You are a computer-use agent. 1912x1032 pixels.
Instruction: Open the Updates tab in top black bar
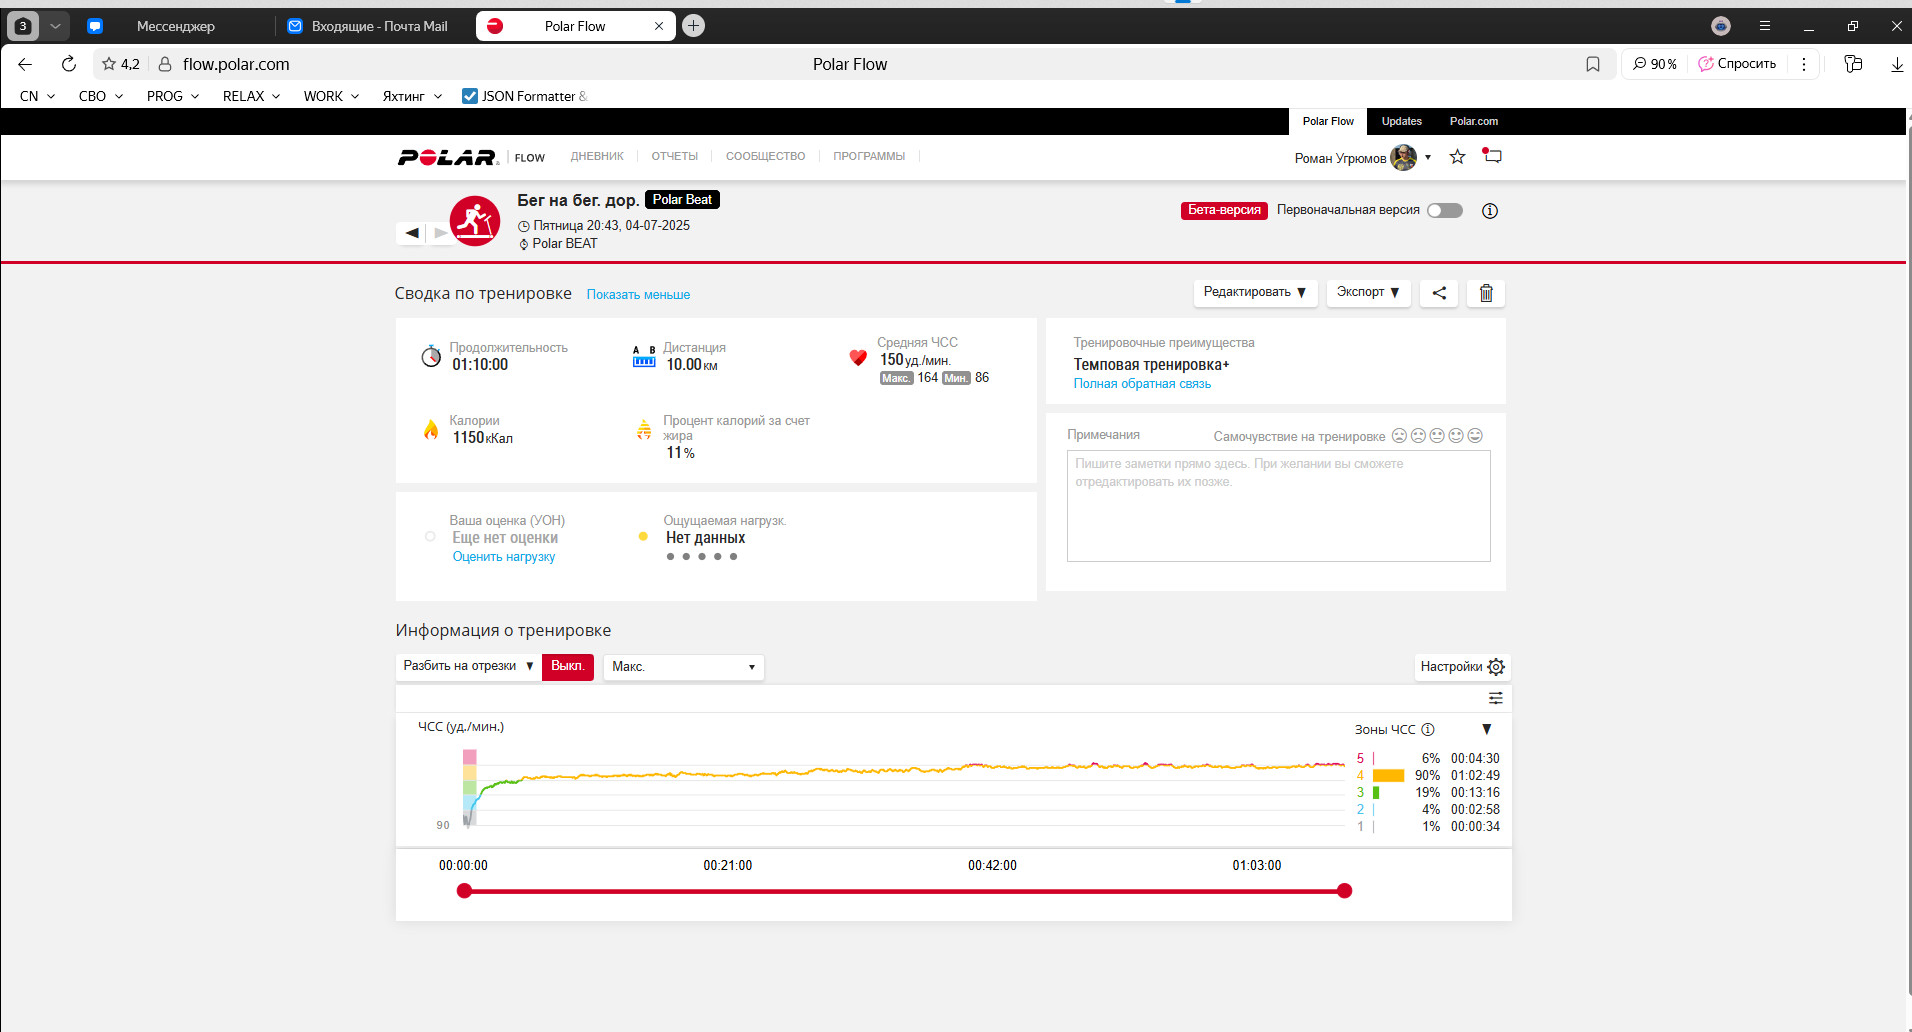[x=1402, y=121]
